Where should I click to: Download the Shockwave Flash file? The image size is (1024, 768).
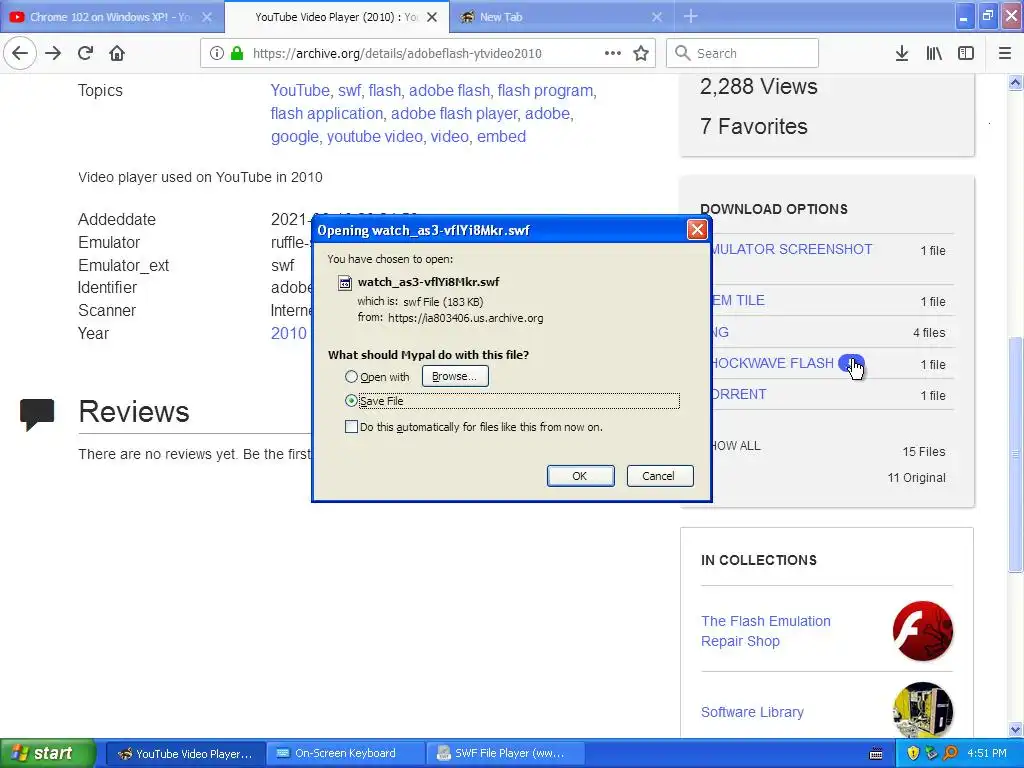(x=772, y=363)
